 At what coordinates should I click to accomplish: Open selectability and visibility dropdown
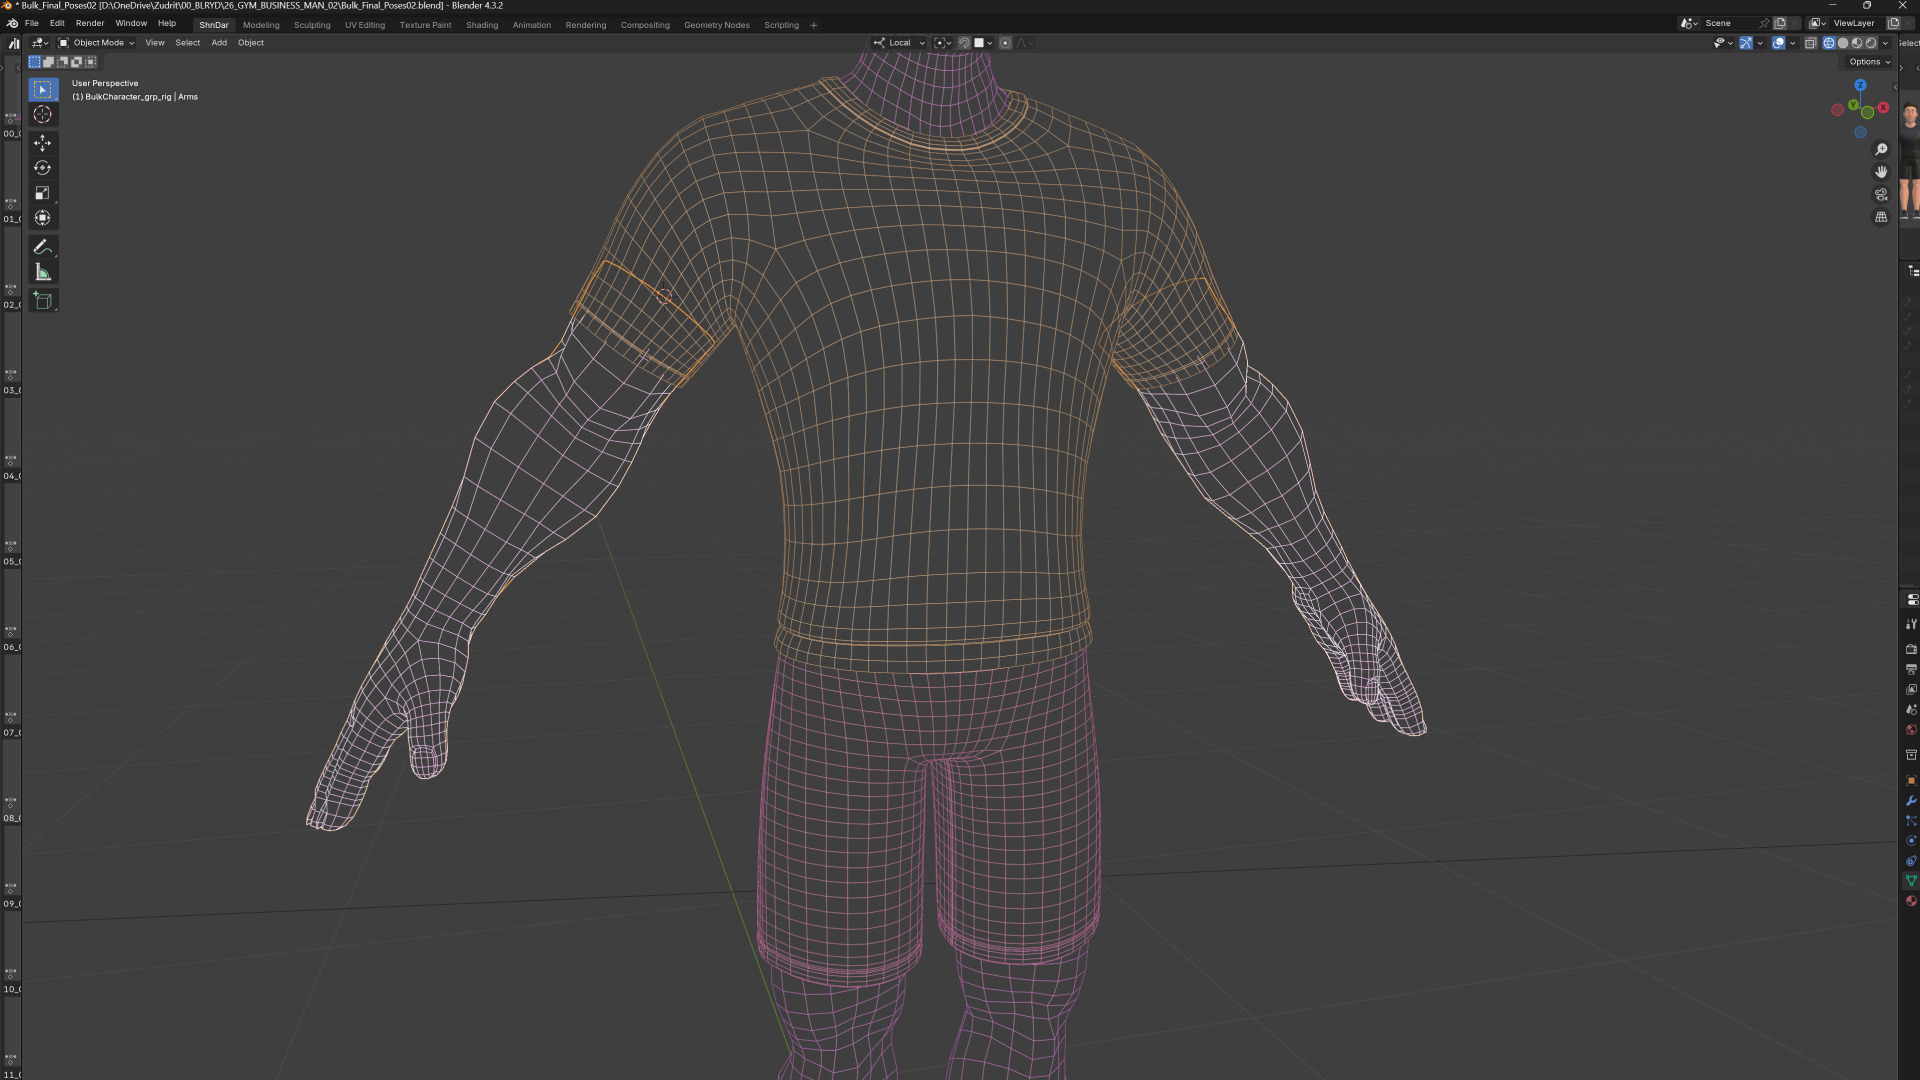pos(1723,43)
